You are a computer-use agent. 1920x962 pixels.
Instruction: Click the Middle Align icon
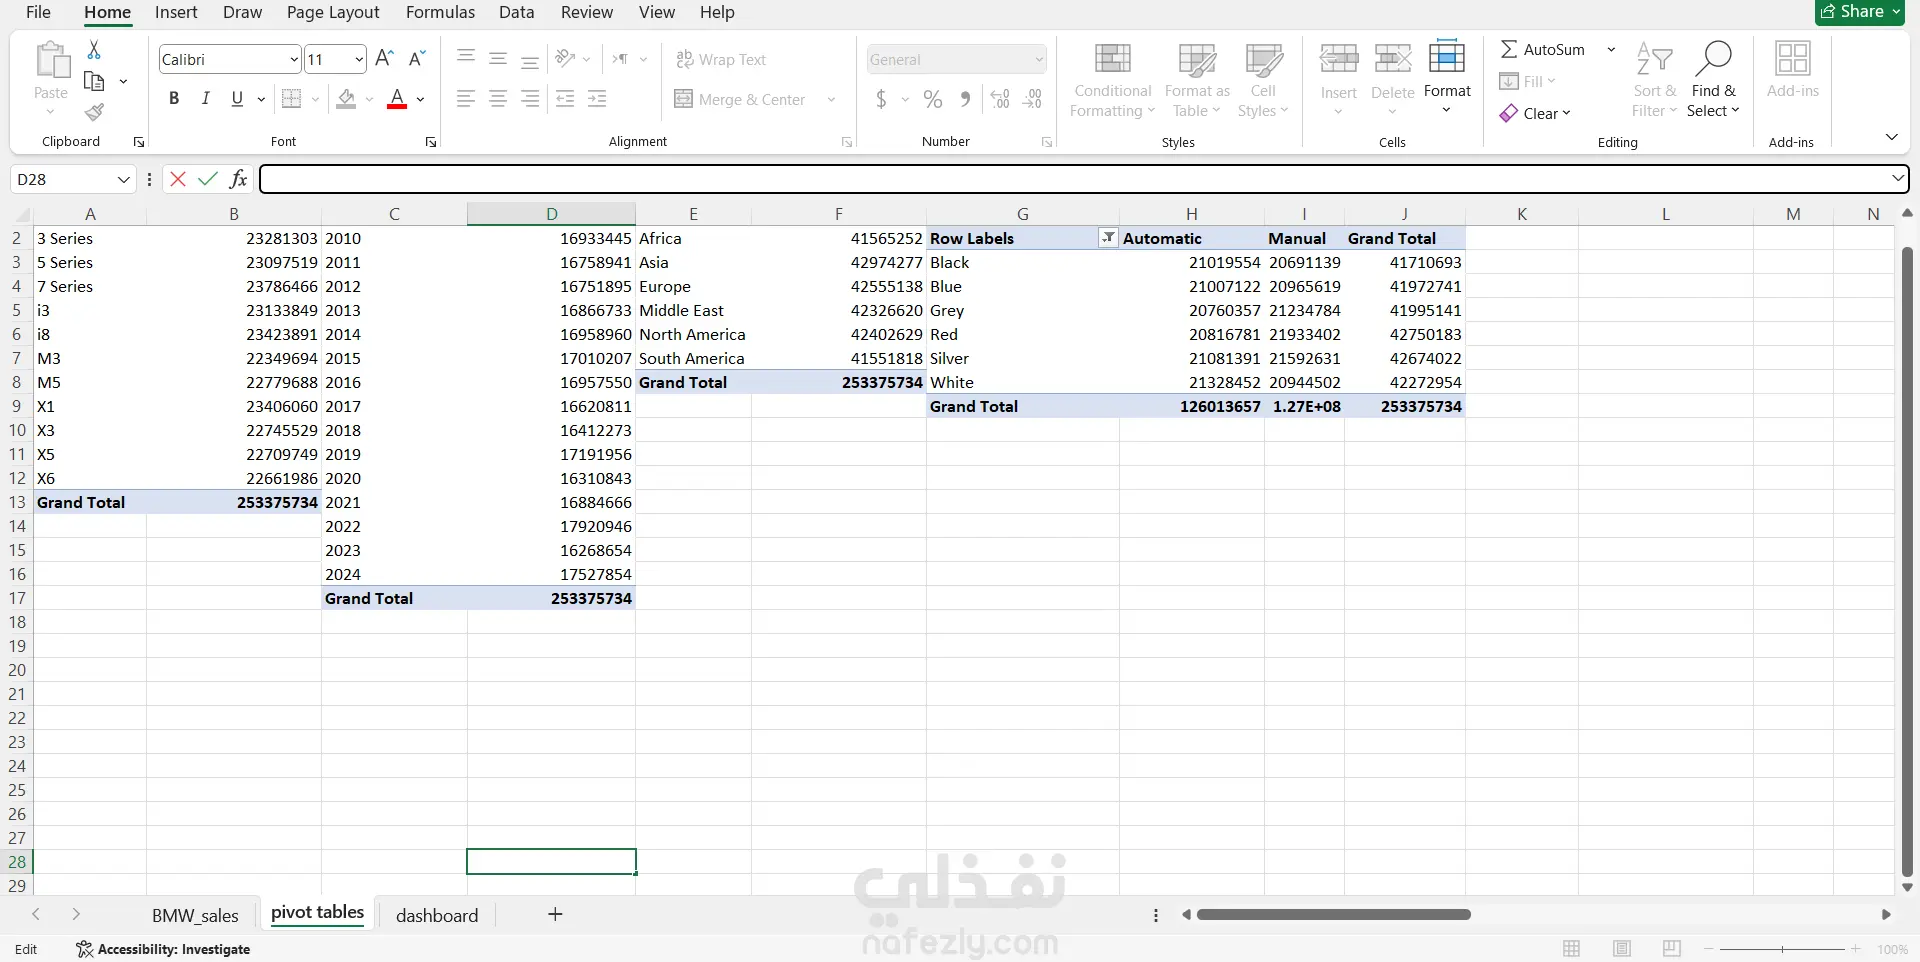tap(498, 59)
